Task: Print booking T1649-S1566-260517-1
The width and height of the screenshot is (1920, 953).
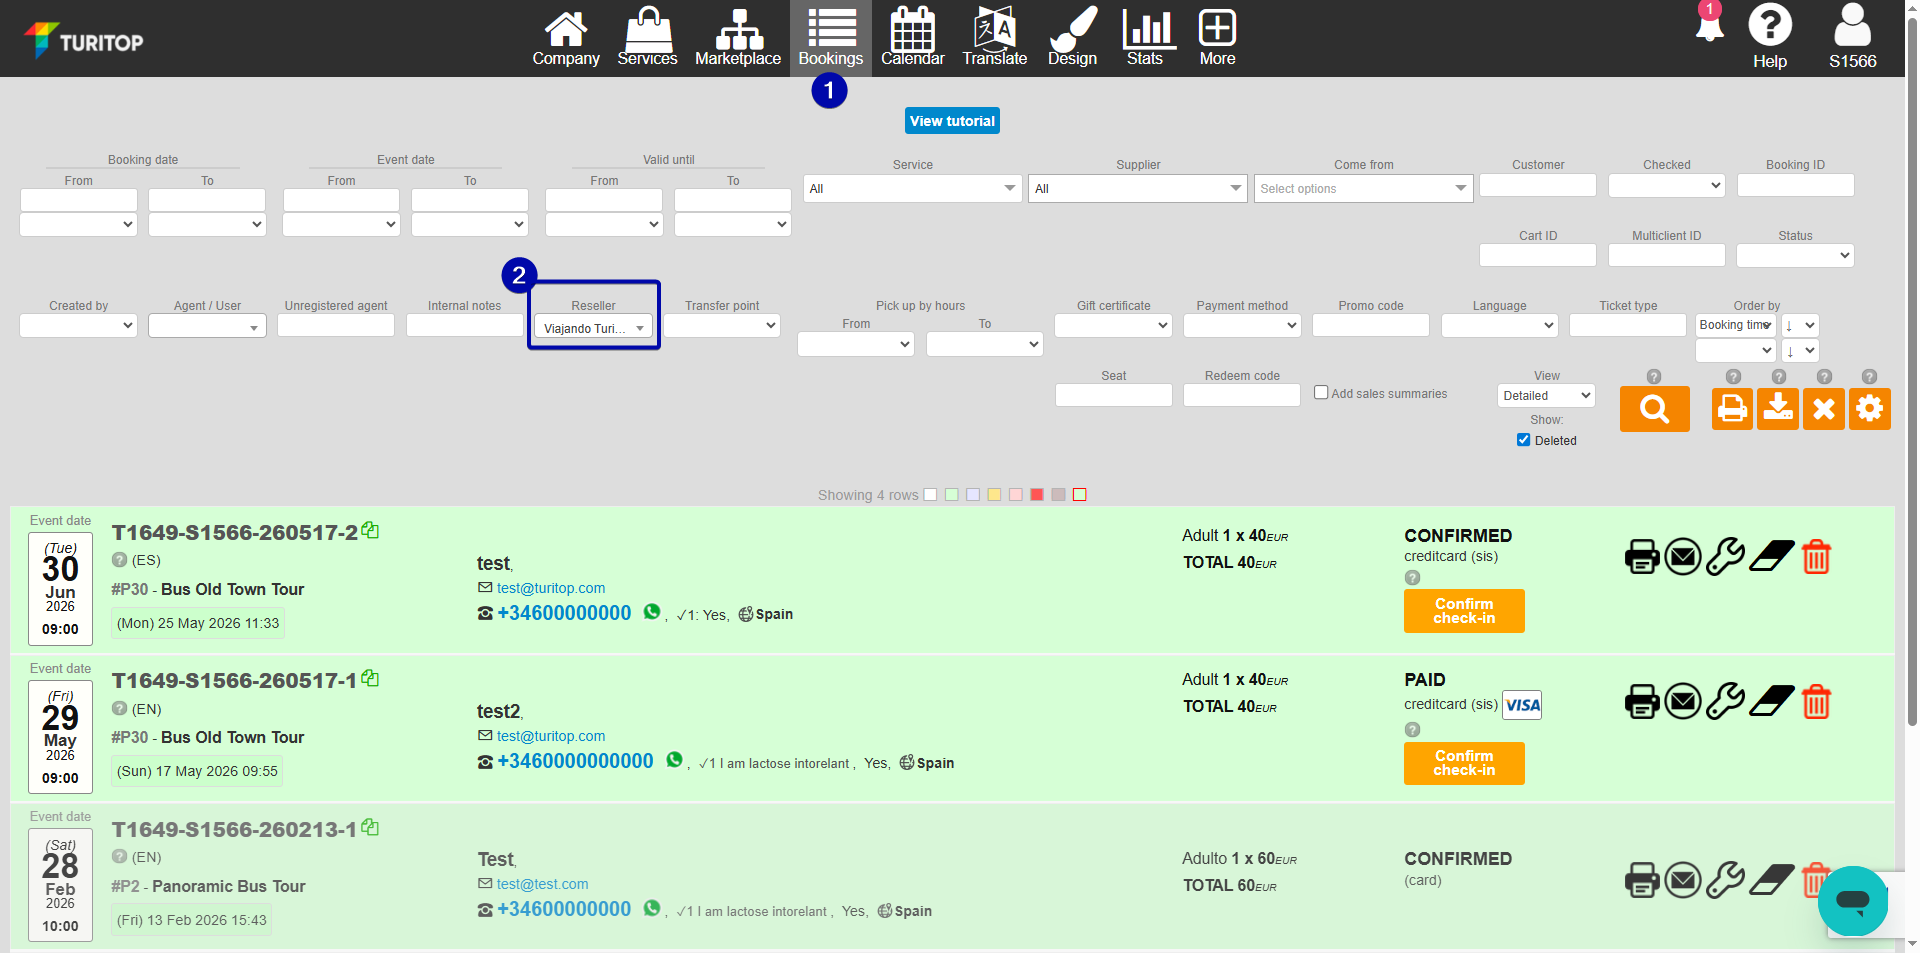Action: click(1642, 701)
